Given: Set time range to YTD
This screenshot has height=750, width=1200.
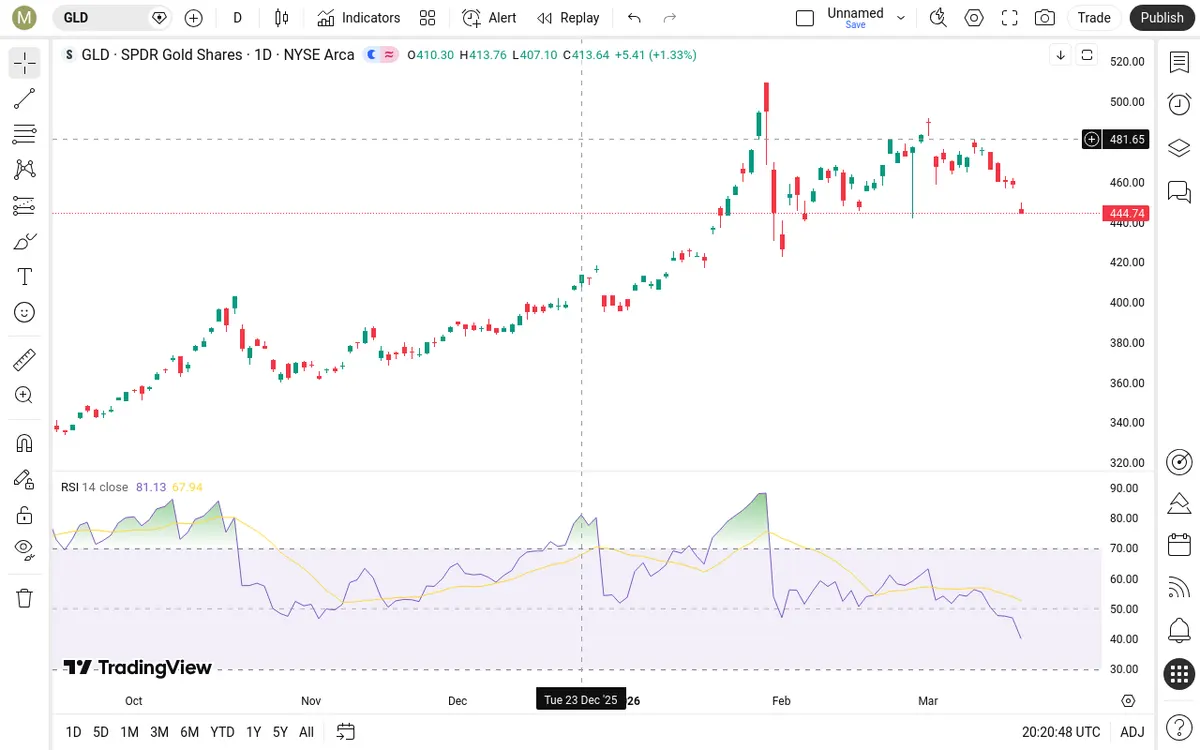Looking at the screenshot, I should [222, 732].
